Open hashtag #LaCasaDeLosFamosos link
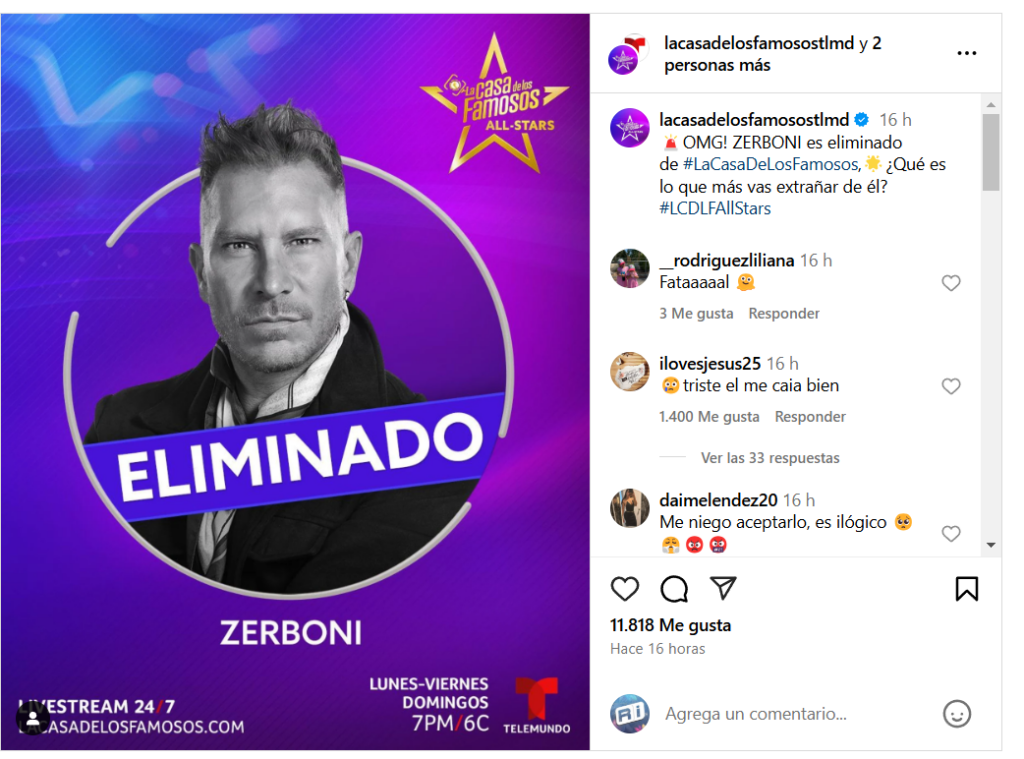The image size is (1024, 759). pyautogui.click(x=771, y=164)
